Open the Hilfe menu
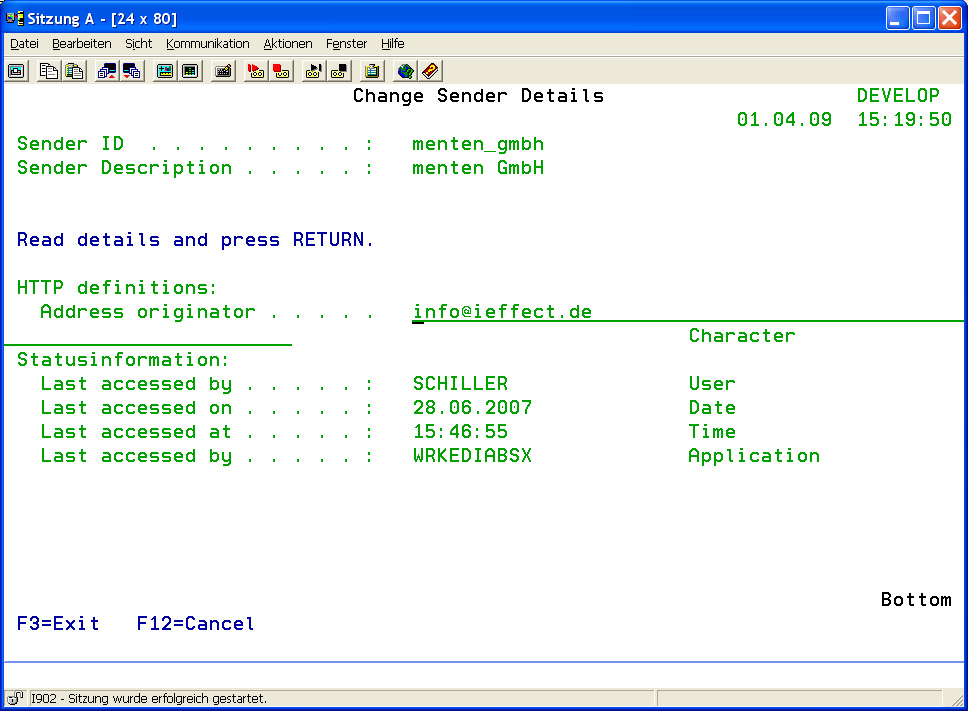This screenshot has width=968, height=711. (x=392, y=44)
